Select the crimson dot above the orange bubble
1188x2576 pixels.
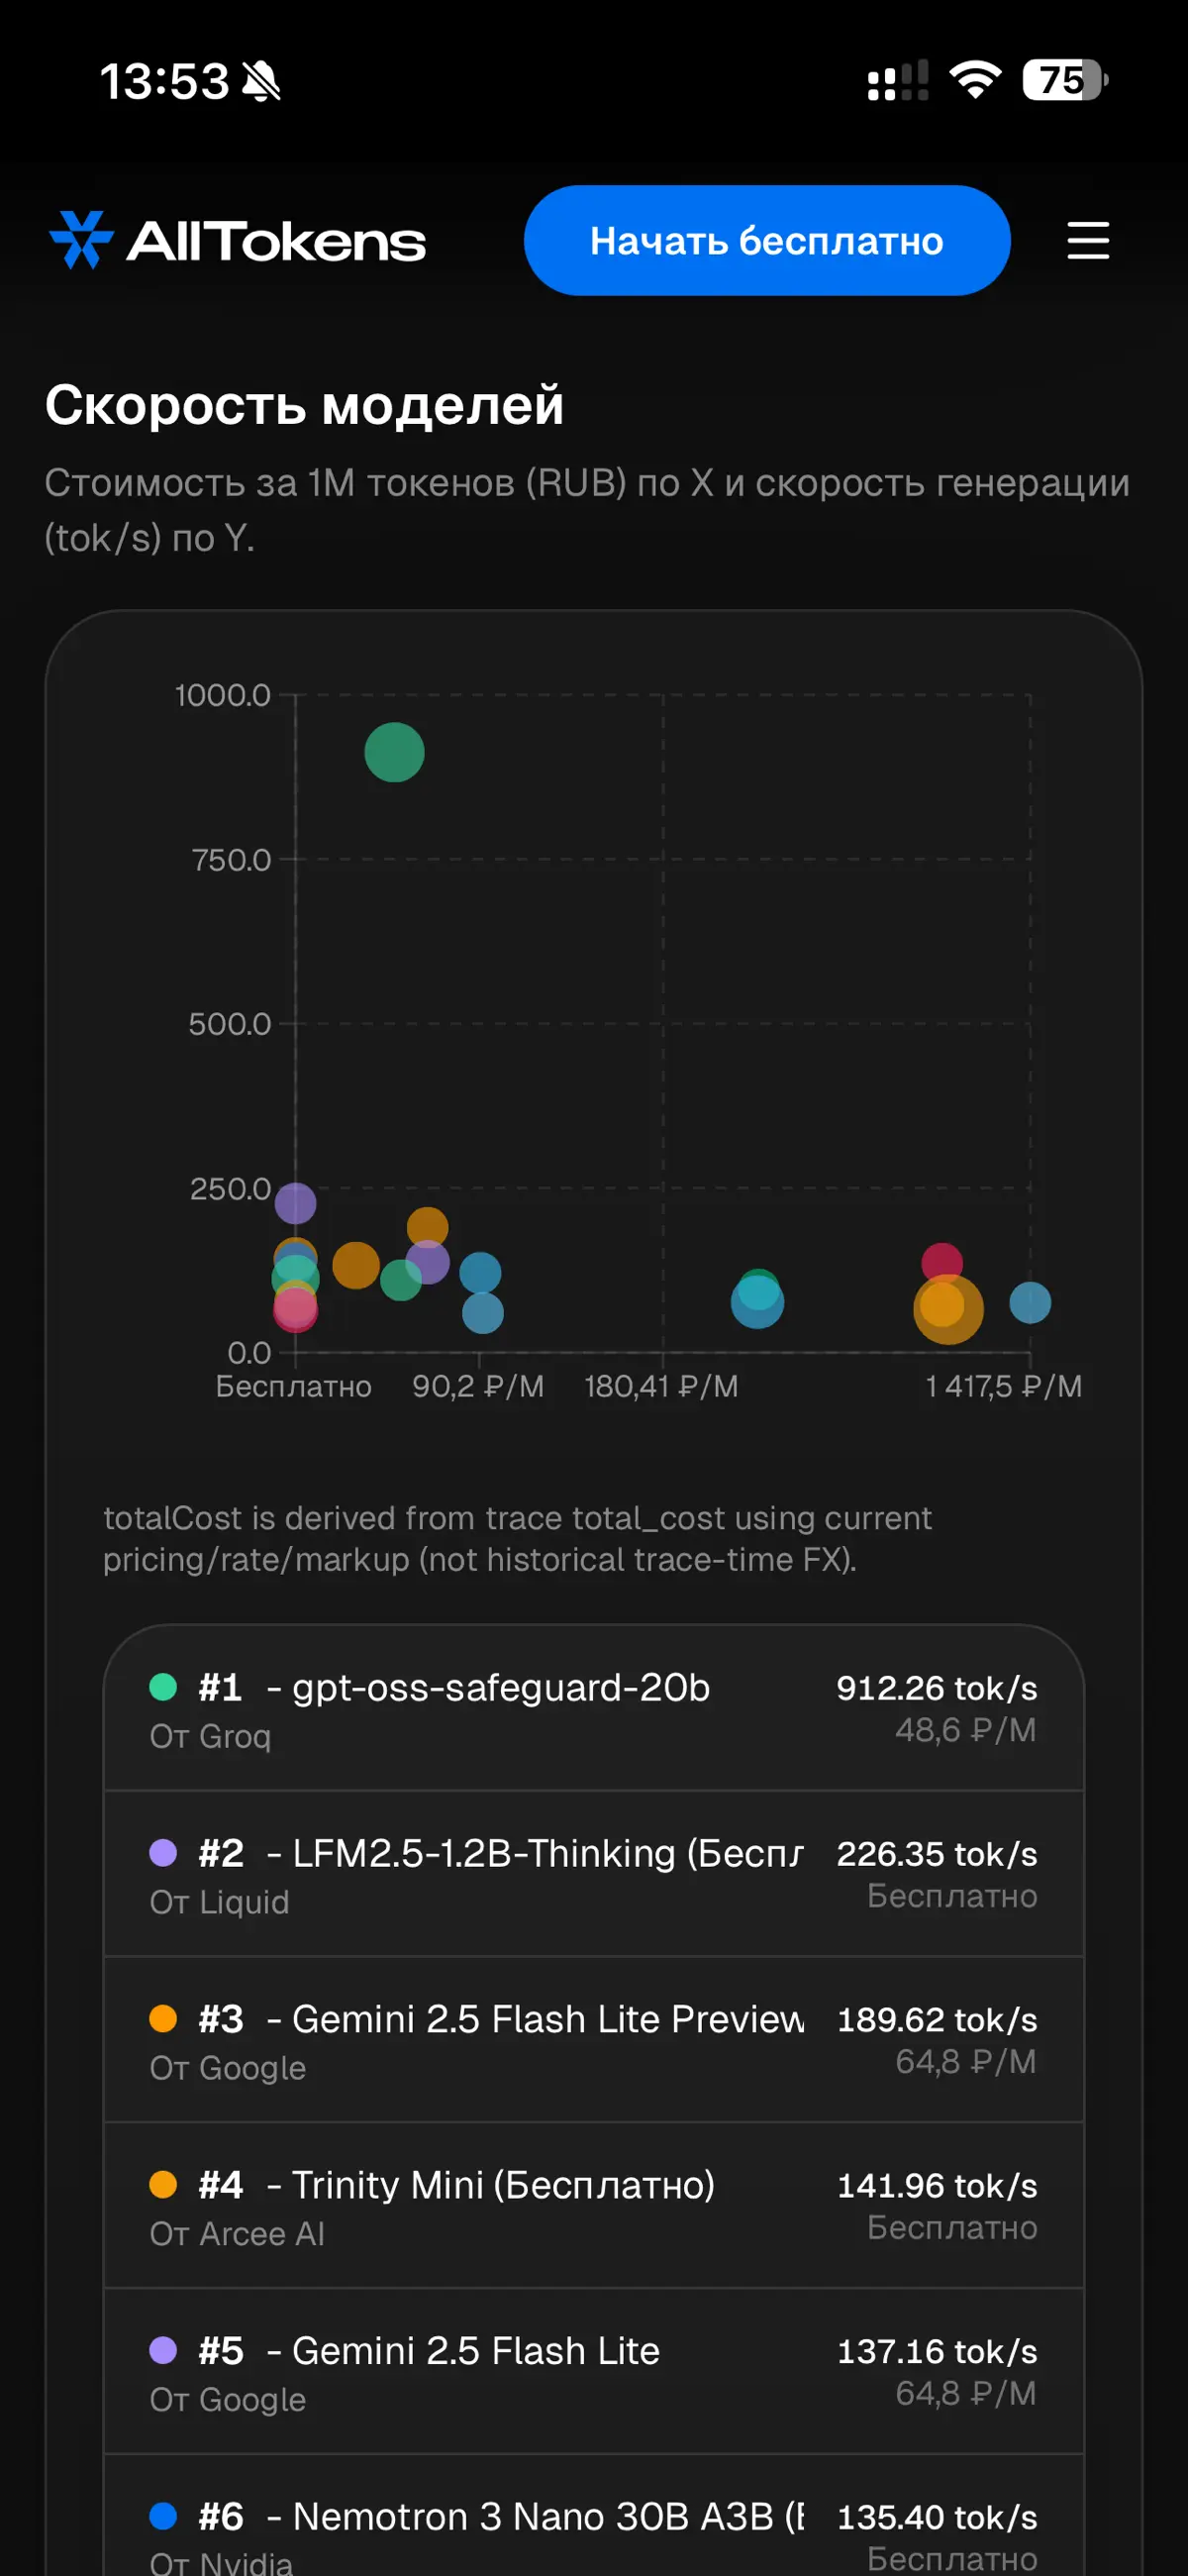941,1262
